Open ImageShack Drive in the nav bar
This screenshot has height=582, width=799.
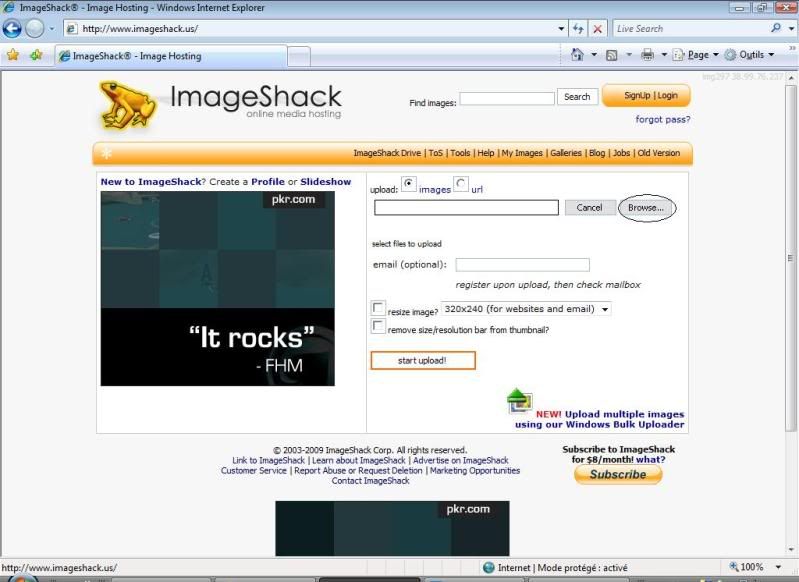click(x=387, y=153)
